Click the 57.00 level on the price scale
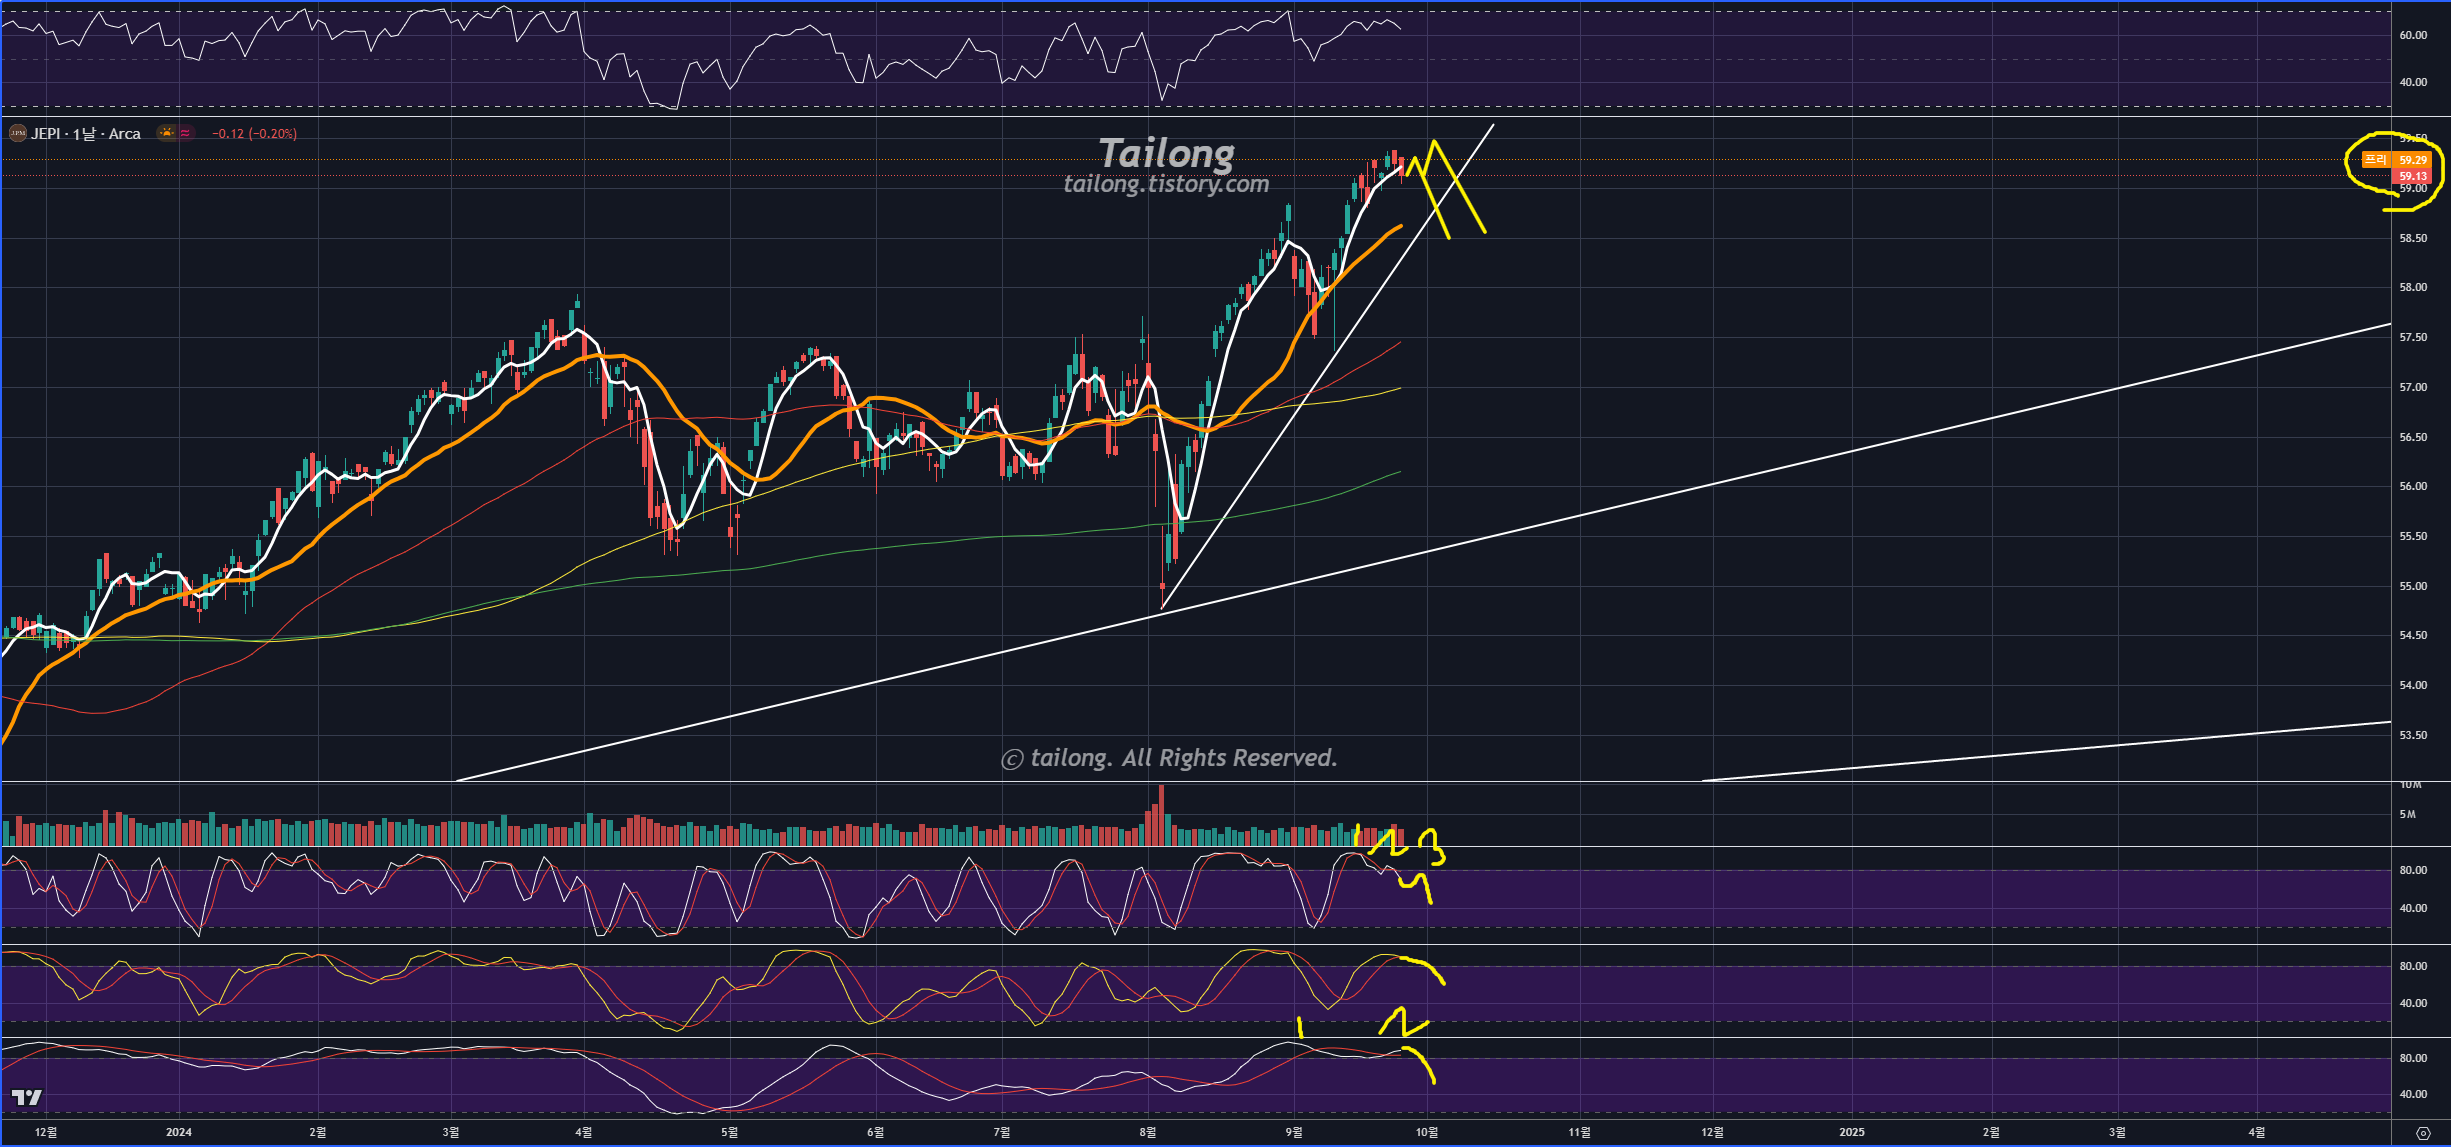Image resolution: width=2451 pixels, height=1147 pixels. point(2412,387)
